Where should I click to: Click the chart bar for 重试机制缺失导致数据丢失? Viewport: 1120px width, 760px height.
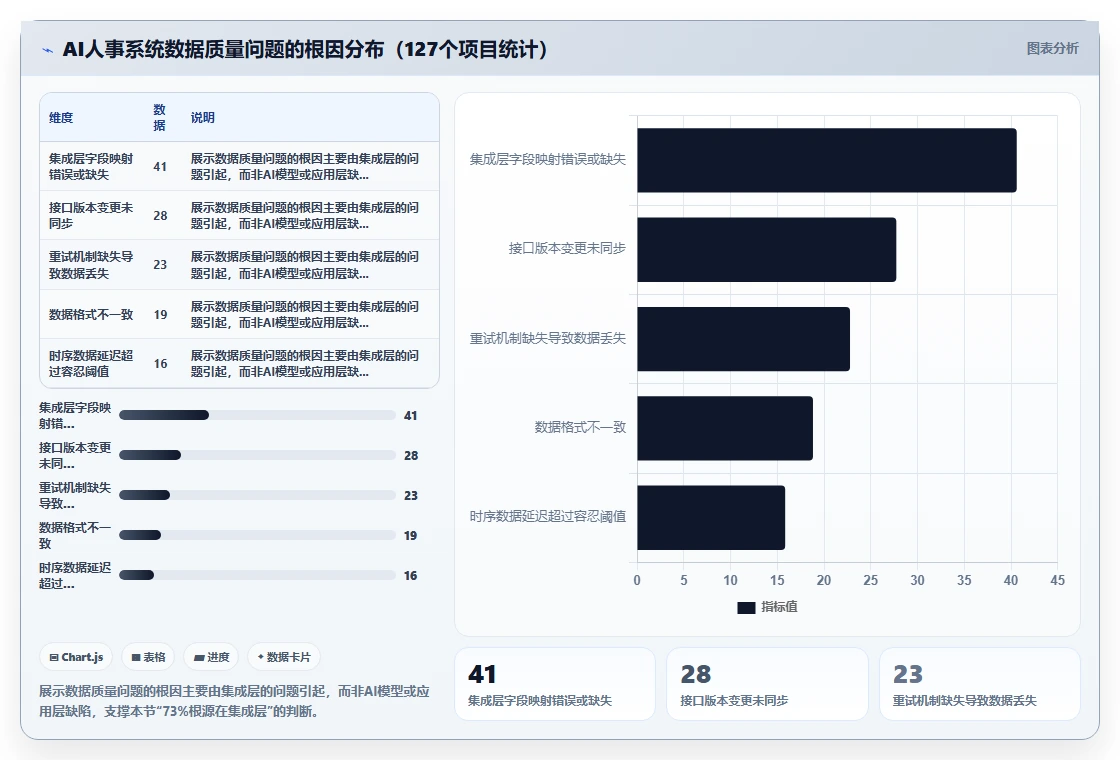pos(744,339)
